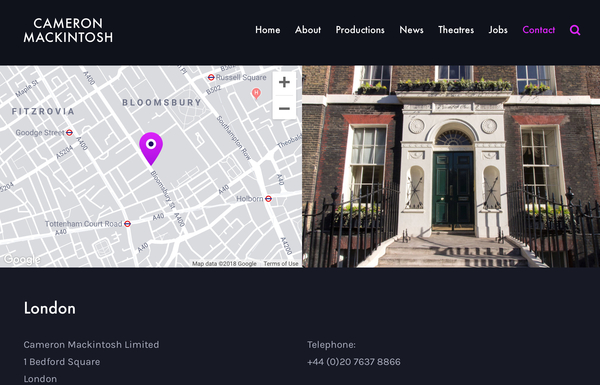Click the Holborn tube station icon

tap(269, 199)
